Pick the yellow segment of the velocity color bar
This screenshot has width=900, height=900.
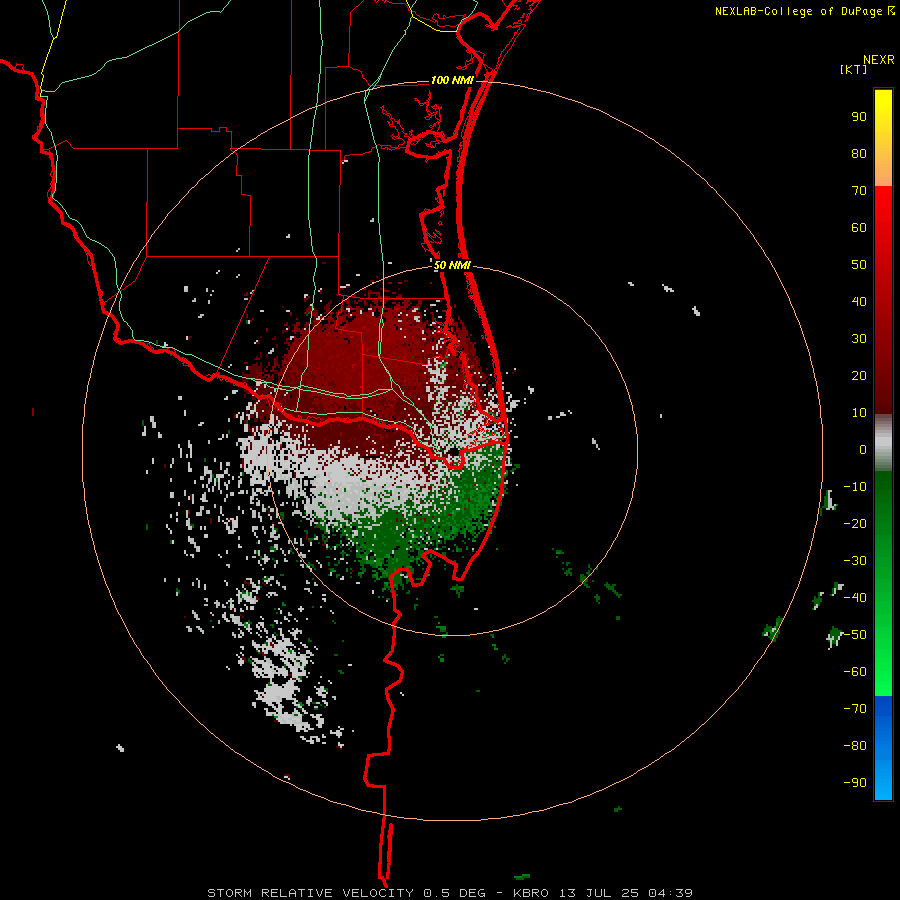883,115
